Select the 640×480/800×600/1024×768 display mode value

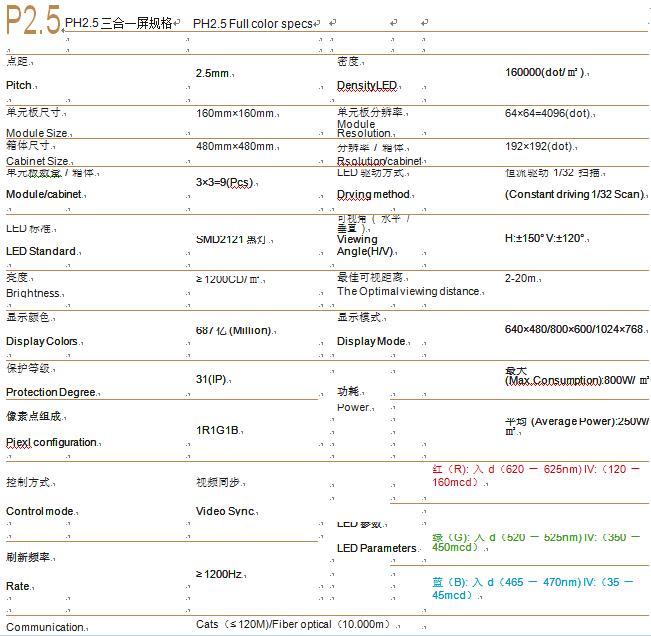(574, 329)
